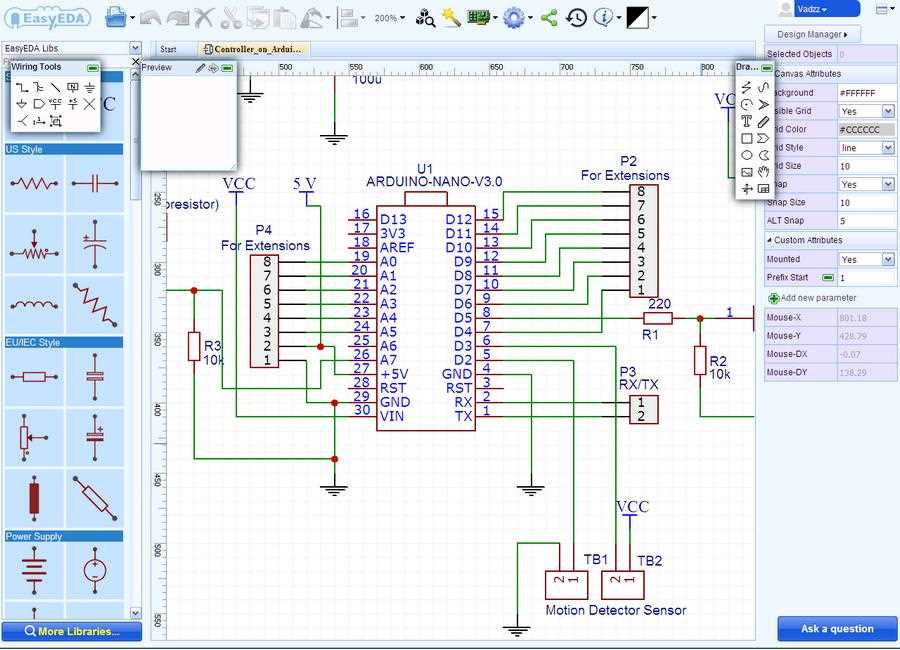
Task: Click the clipboard paste icon
Action: point(284,18)
